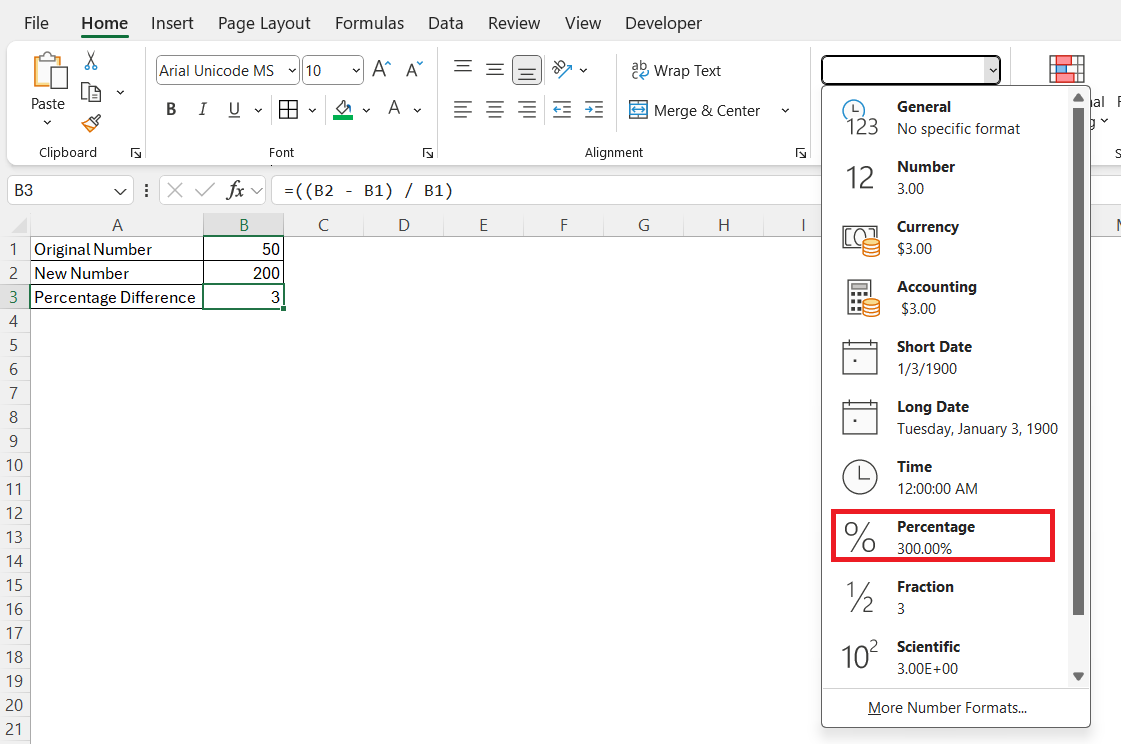This screenshot has height=744, width=1121.
Task: Open the Name Box dropdown arrow
Action: tap(119, 191)
